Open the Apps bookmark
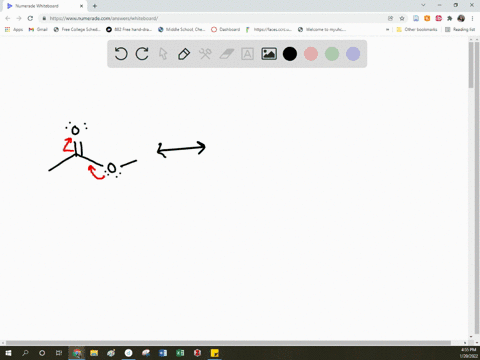 click(x=14, y=29)
